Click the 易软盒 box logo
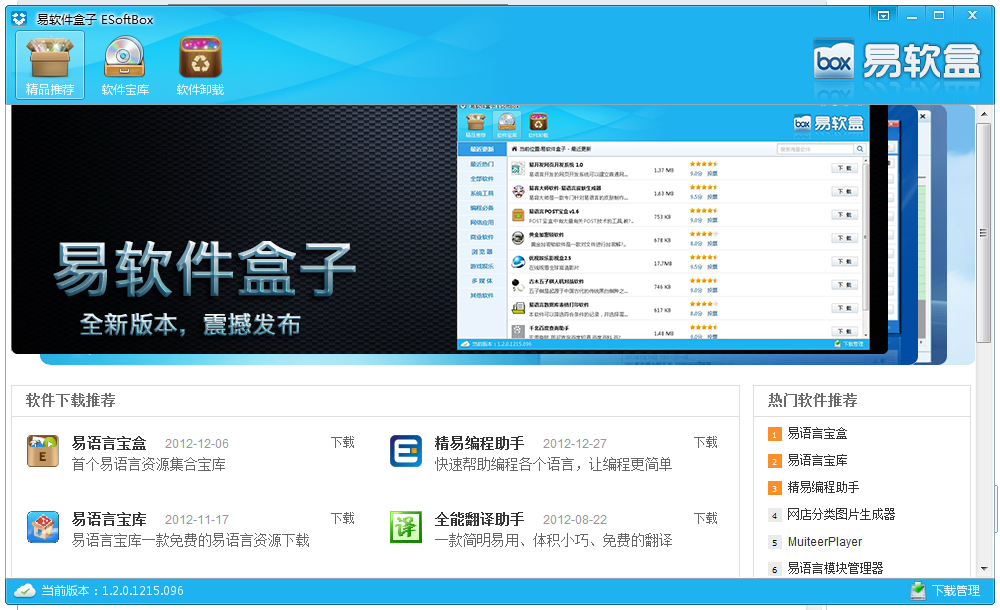This screenshot has height=610, width=1000. pyautogui.click(x=897, y=61)
